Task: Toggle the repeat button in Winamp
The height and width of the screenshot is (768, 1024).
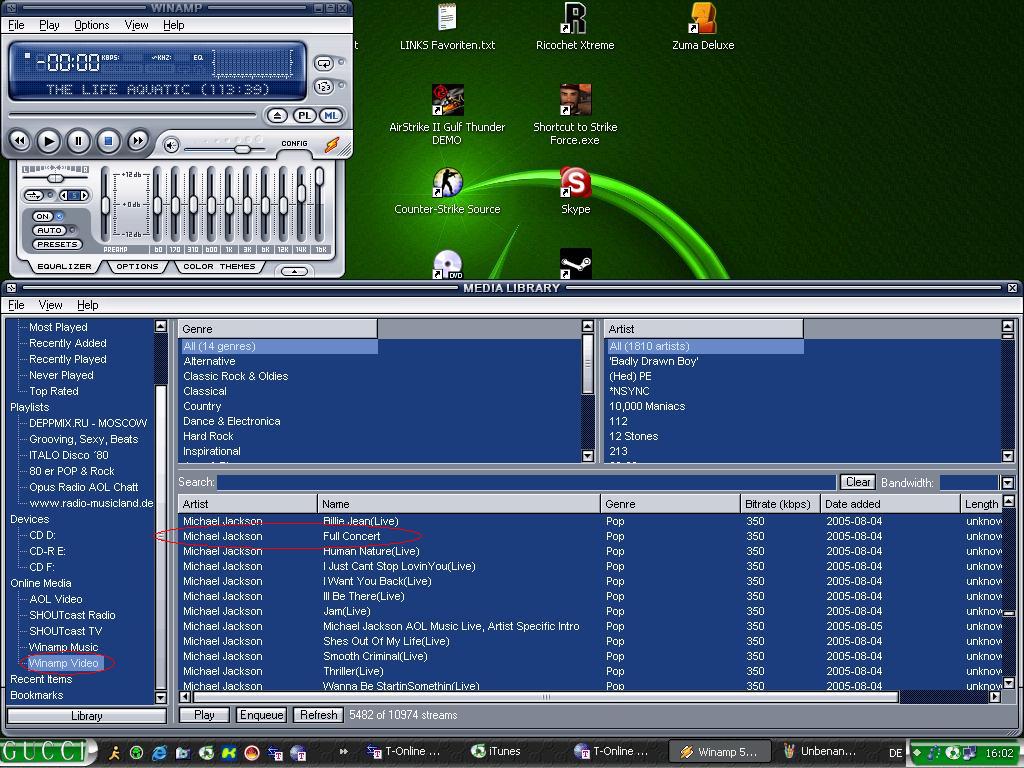Action: 324,63
